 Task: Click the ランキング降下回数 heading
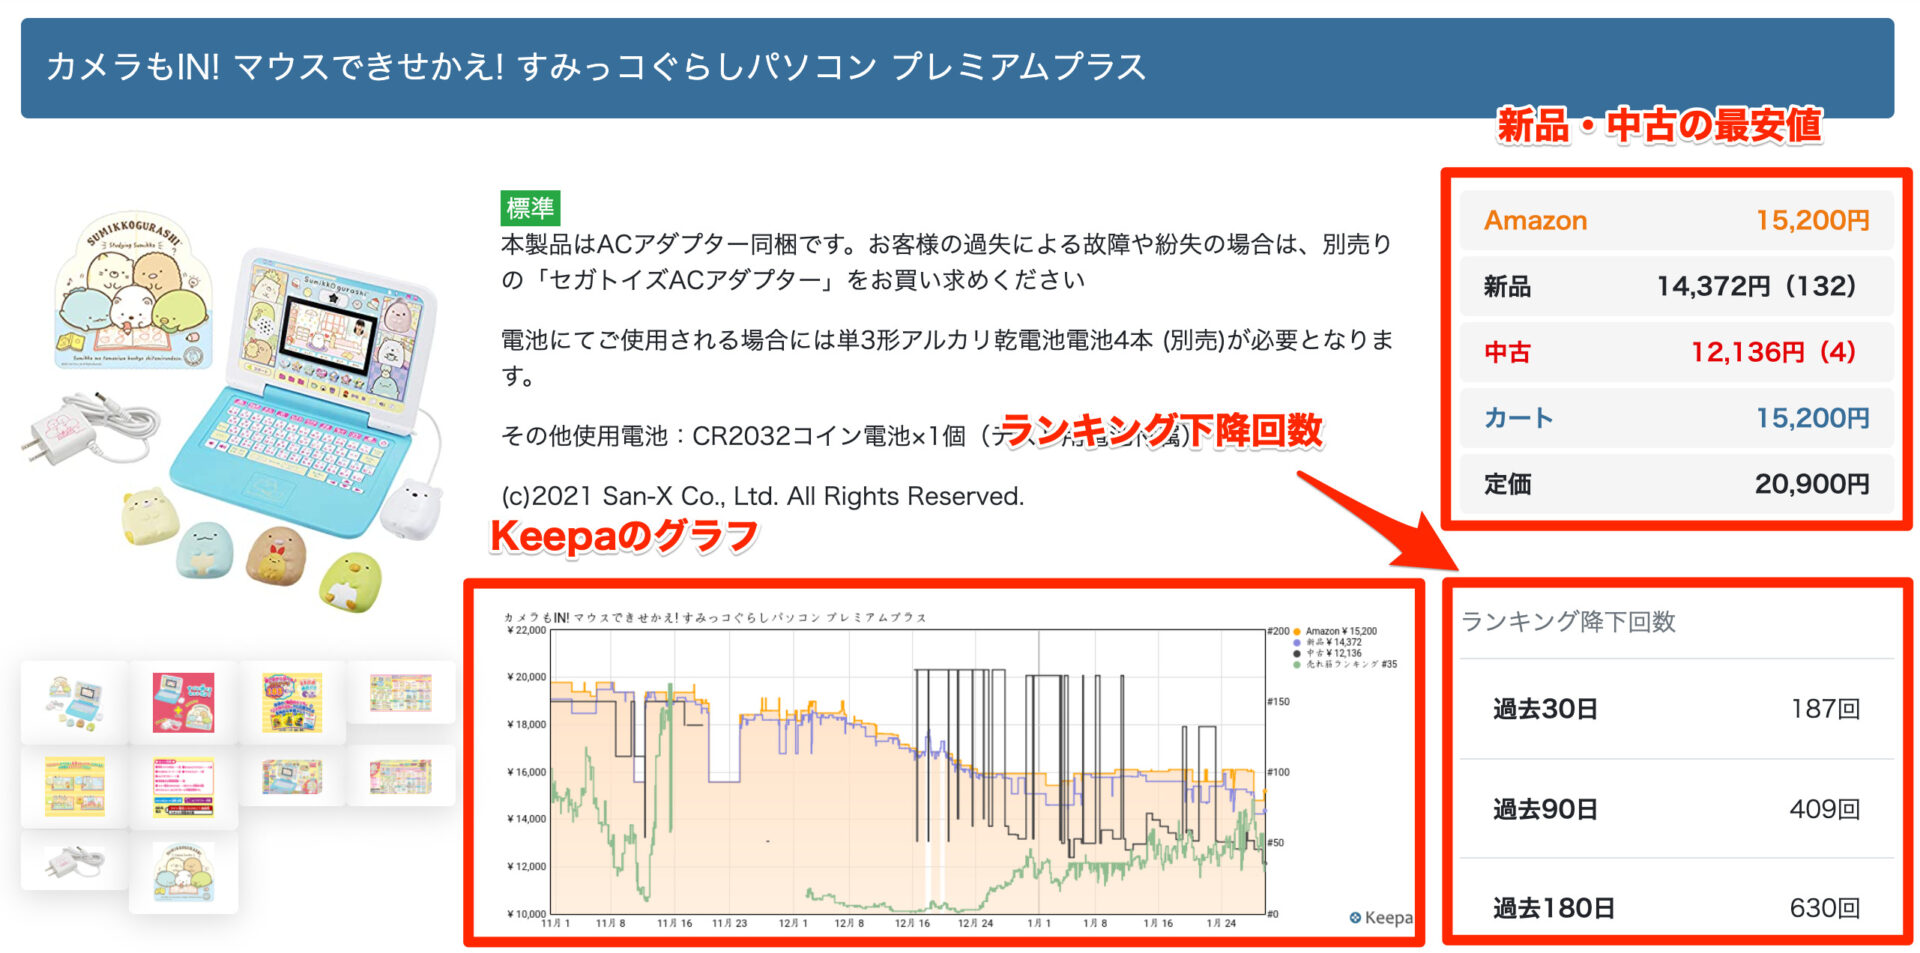pyautogui.click(x=1568, y=622)
